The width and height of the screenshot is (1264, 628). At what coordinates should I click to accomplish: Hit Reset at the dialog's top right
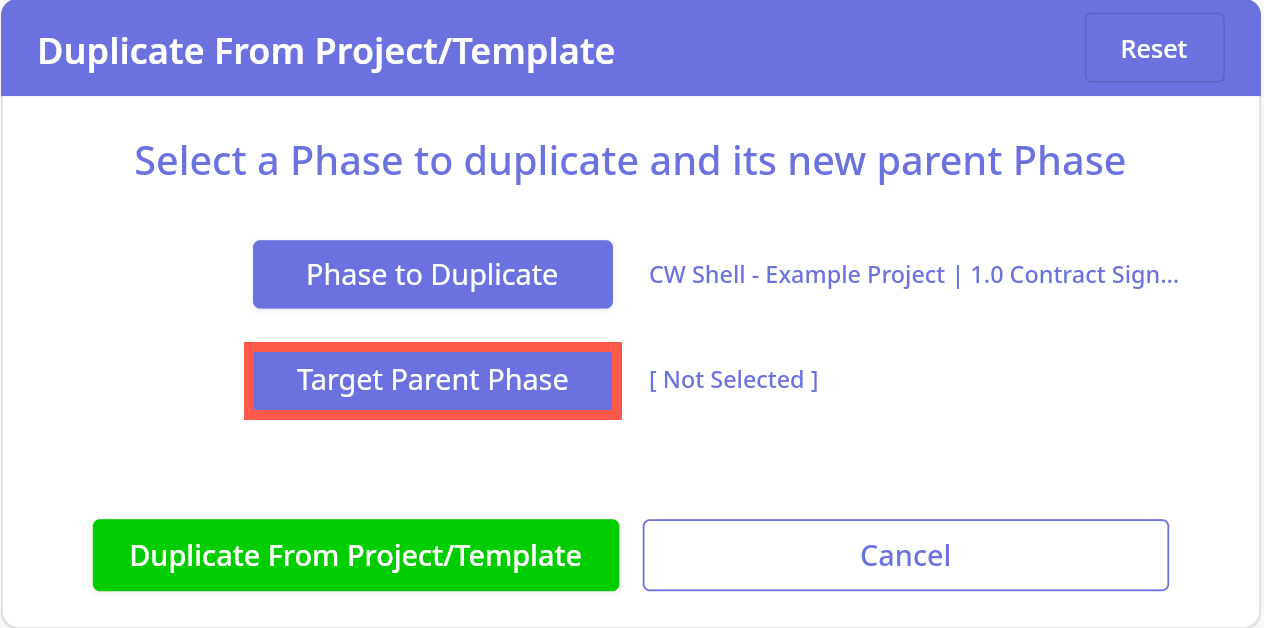pyautogui.click(x=1154, y=49)
